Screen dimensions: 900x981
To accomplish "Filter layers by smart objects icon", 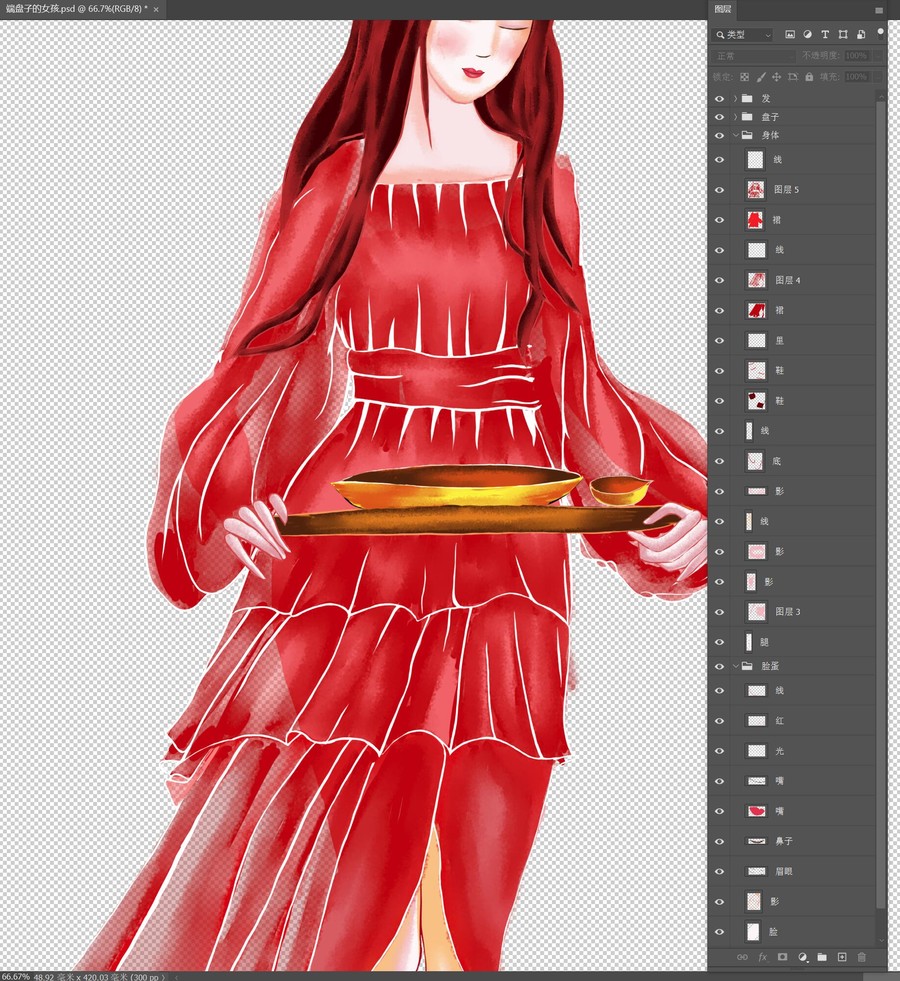I will click(861, 34).
